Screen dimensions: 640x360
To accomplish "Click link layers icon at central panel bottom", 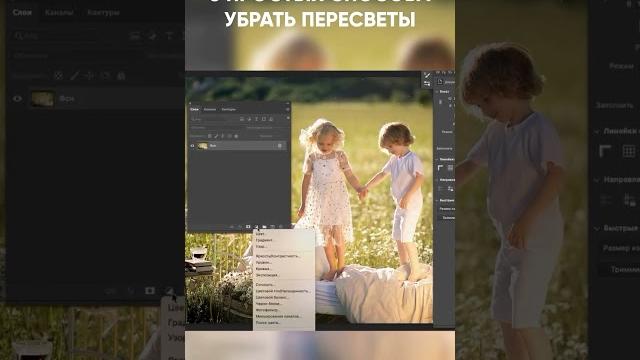I will (x=232, y=227).
